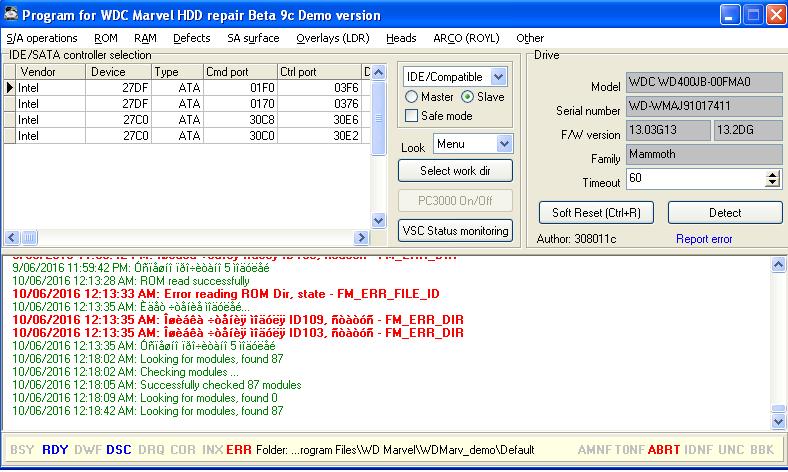Select controller row with Cmd port 30C8
788x472 pixels.
pyautogui.click(x=187, y=120)
